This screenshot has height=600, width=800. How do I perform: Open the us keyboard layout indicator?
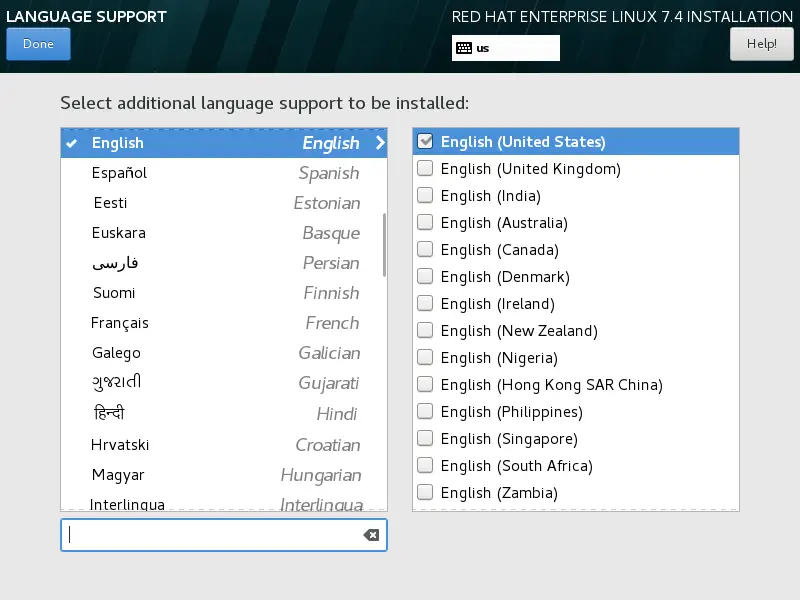[506, 48]
